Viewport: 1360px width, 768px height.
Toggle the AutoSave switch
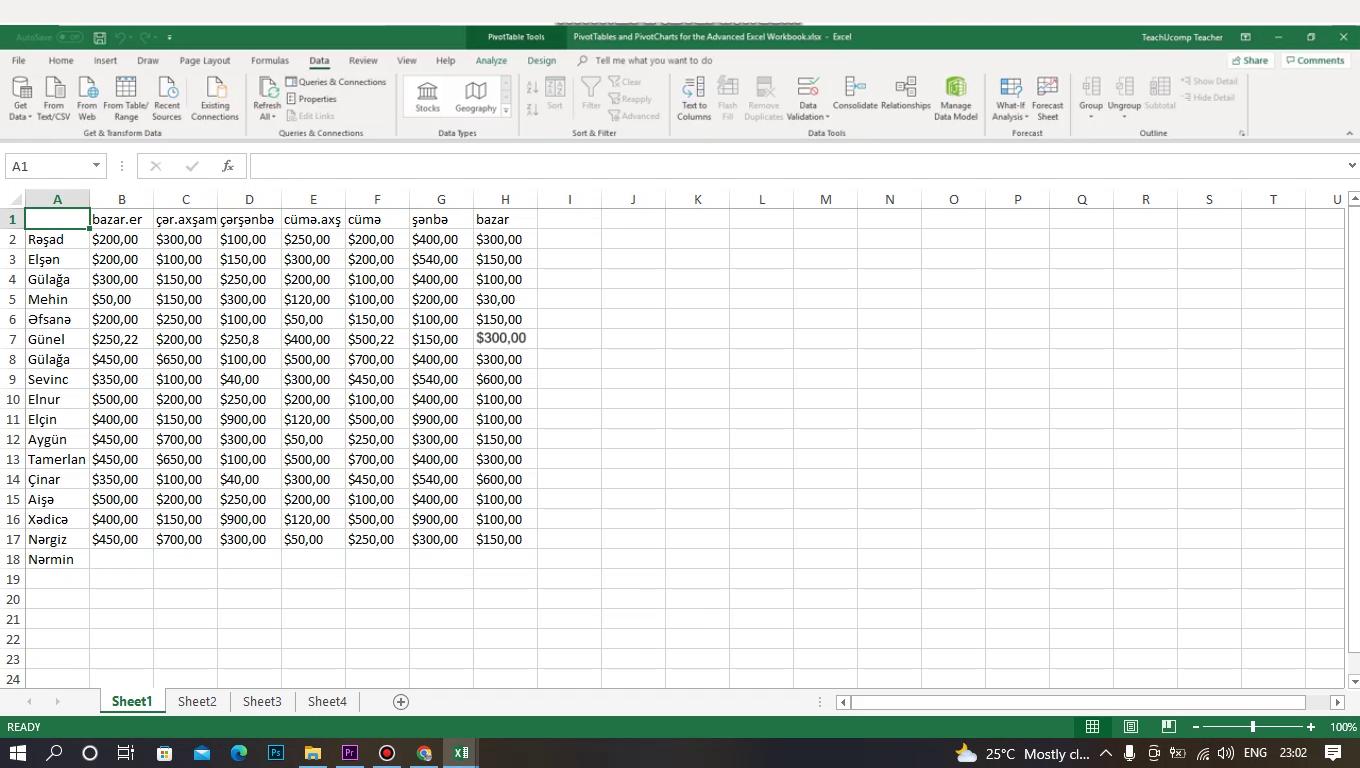[69, 37]
